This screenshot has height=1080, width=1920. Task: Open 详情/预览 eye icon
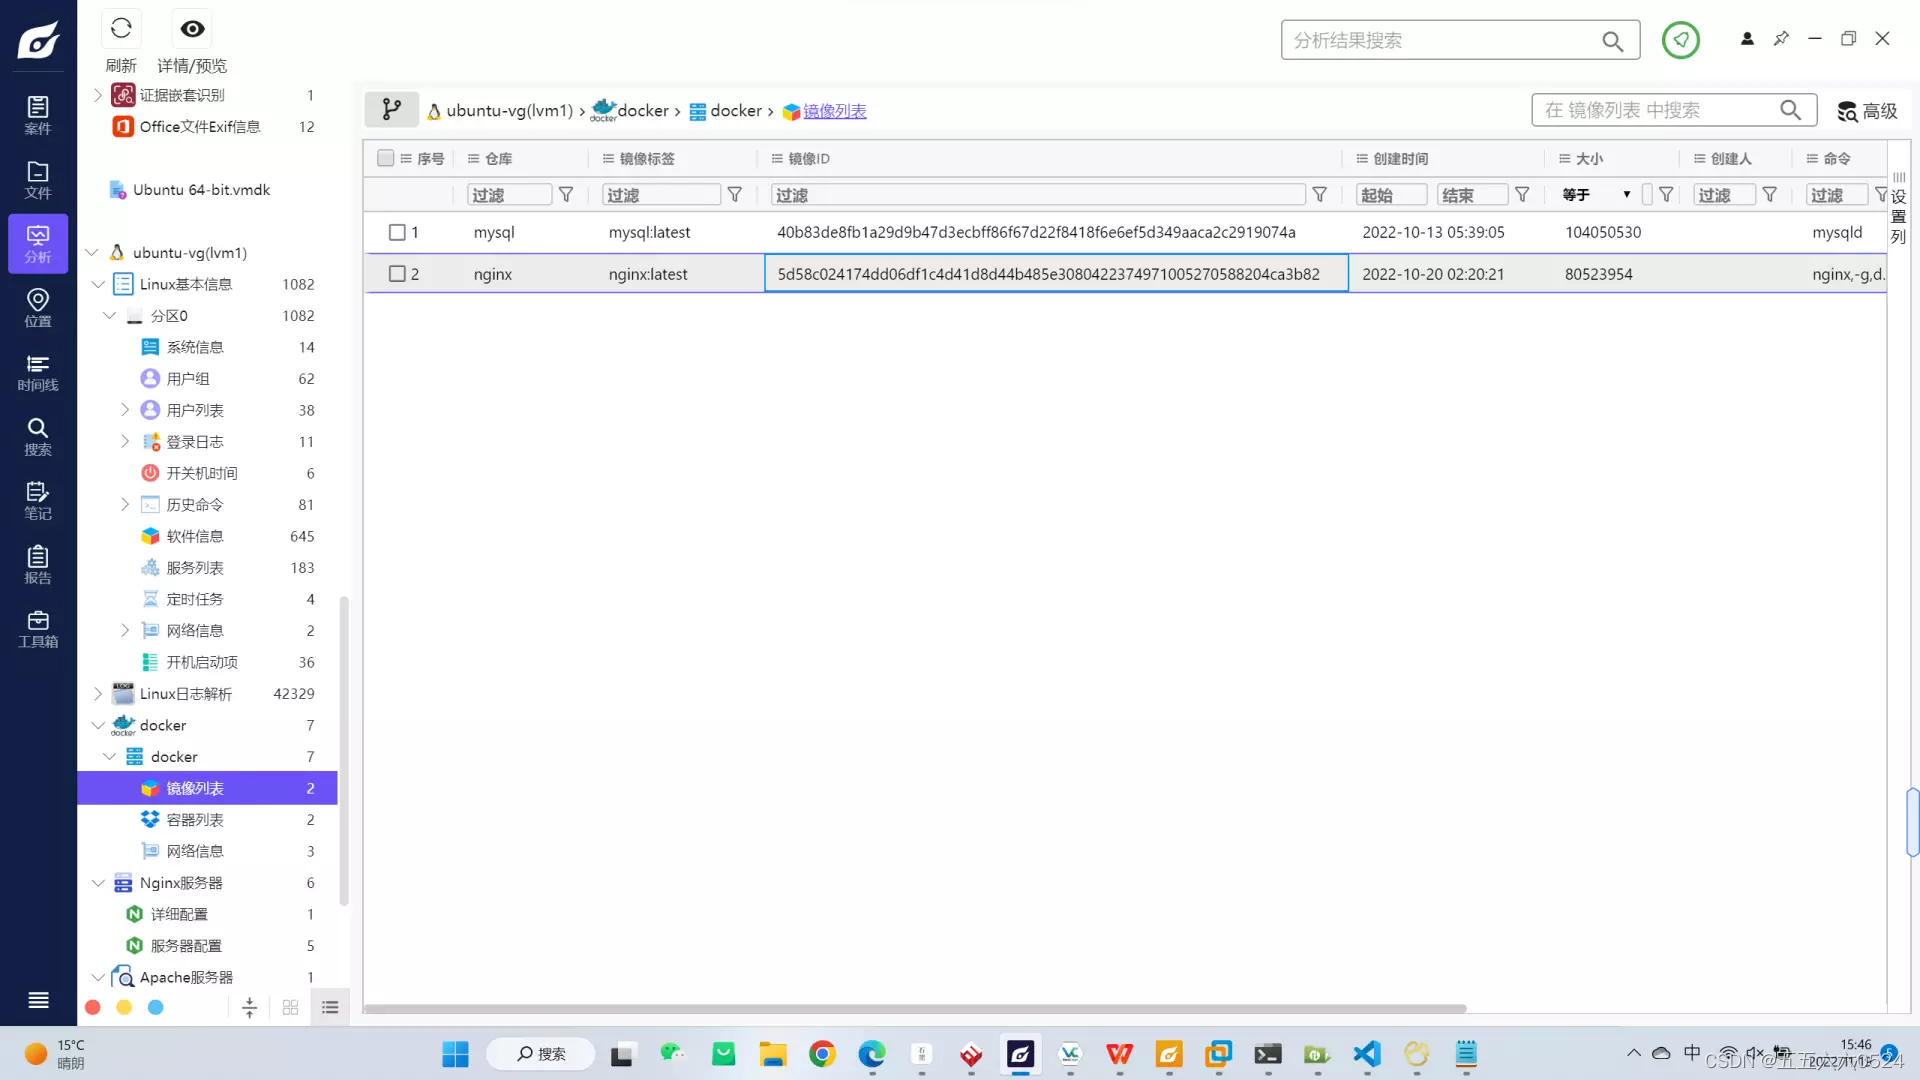[192, 29]
